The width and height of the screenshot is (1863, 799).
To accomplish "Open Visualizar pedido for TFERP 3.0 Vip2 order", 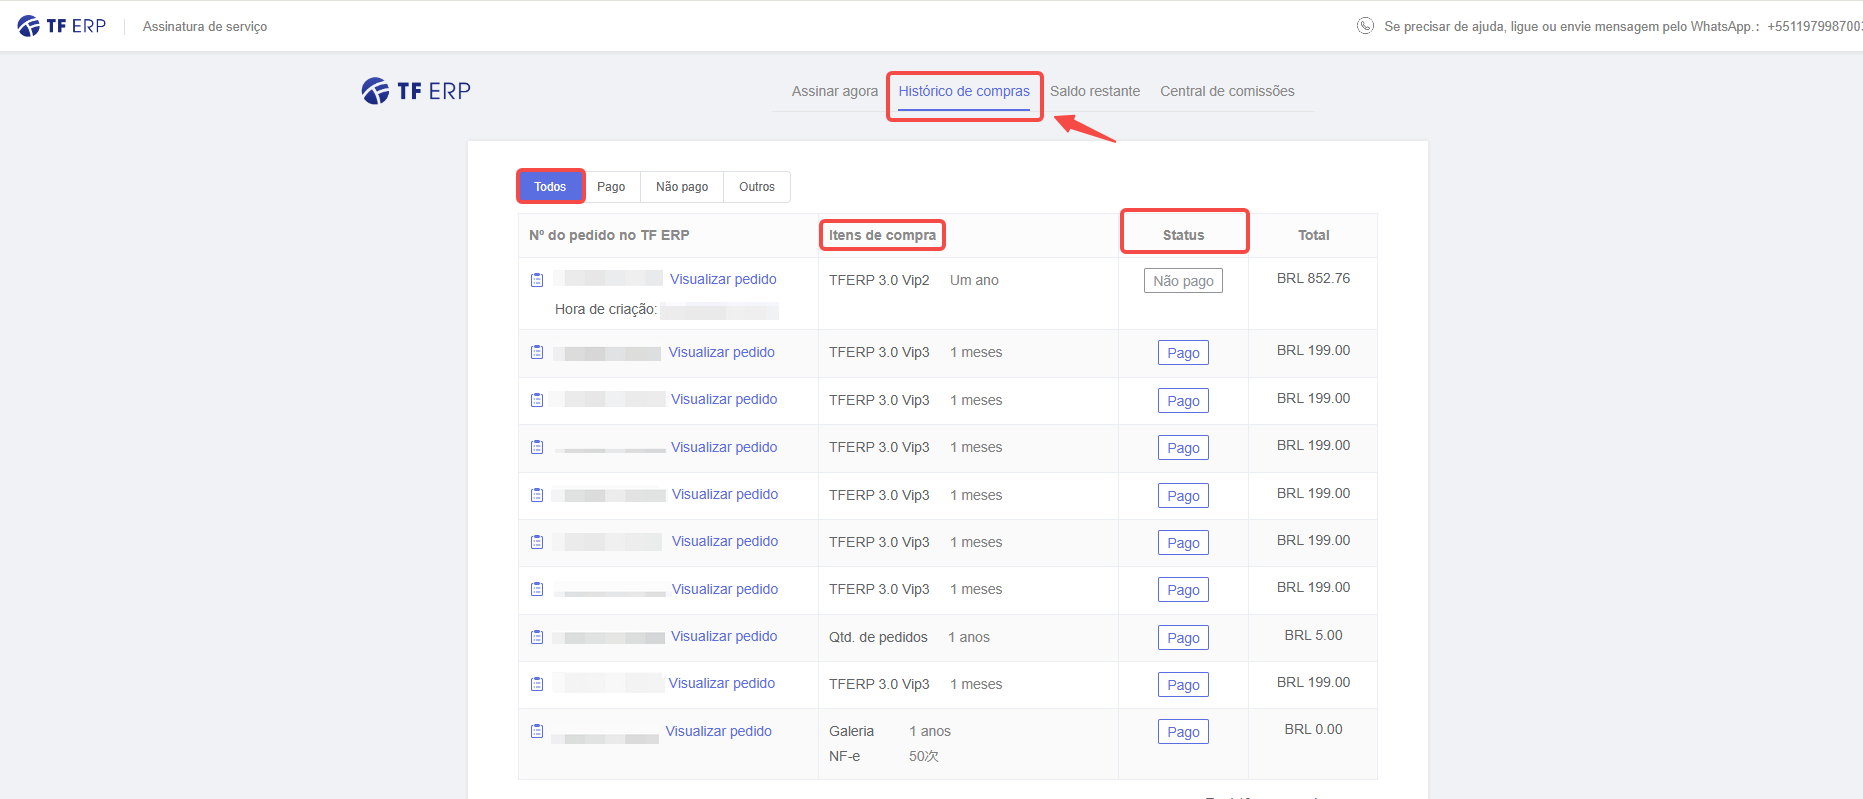I will pyautogui.click(x=723, y=279).
